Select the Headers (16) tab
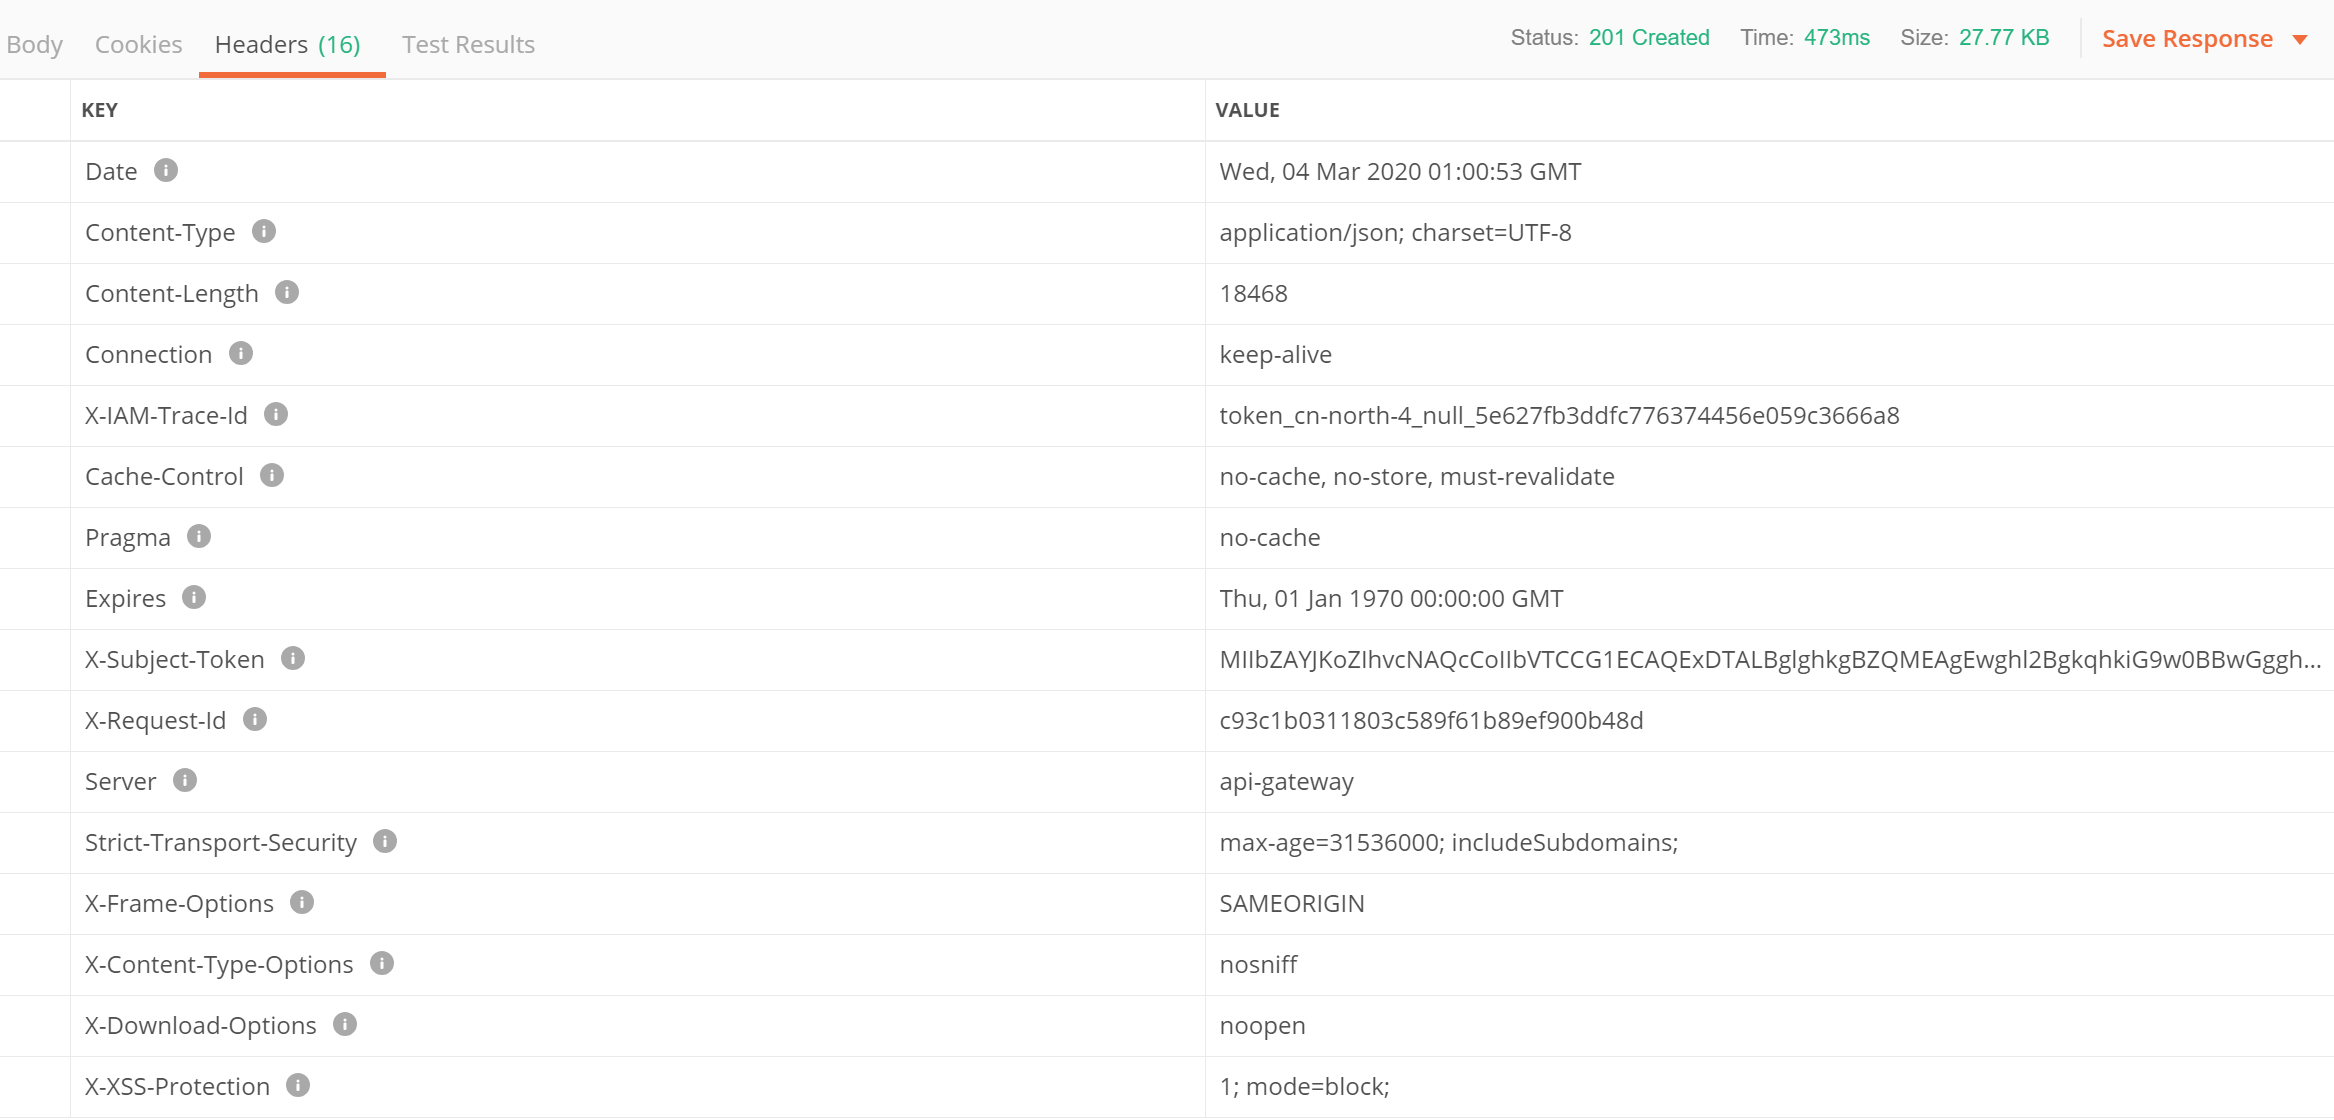This screenshot has width=2334, height=1120. click(288, 44)
